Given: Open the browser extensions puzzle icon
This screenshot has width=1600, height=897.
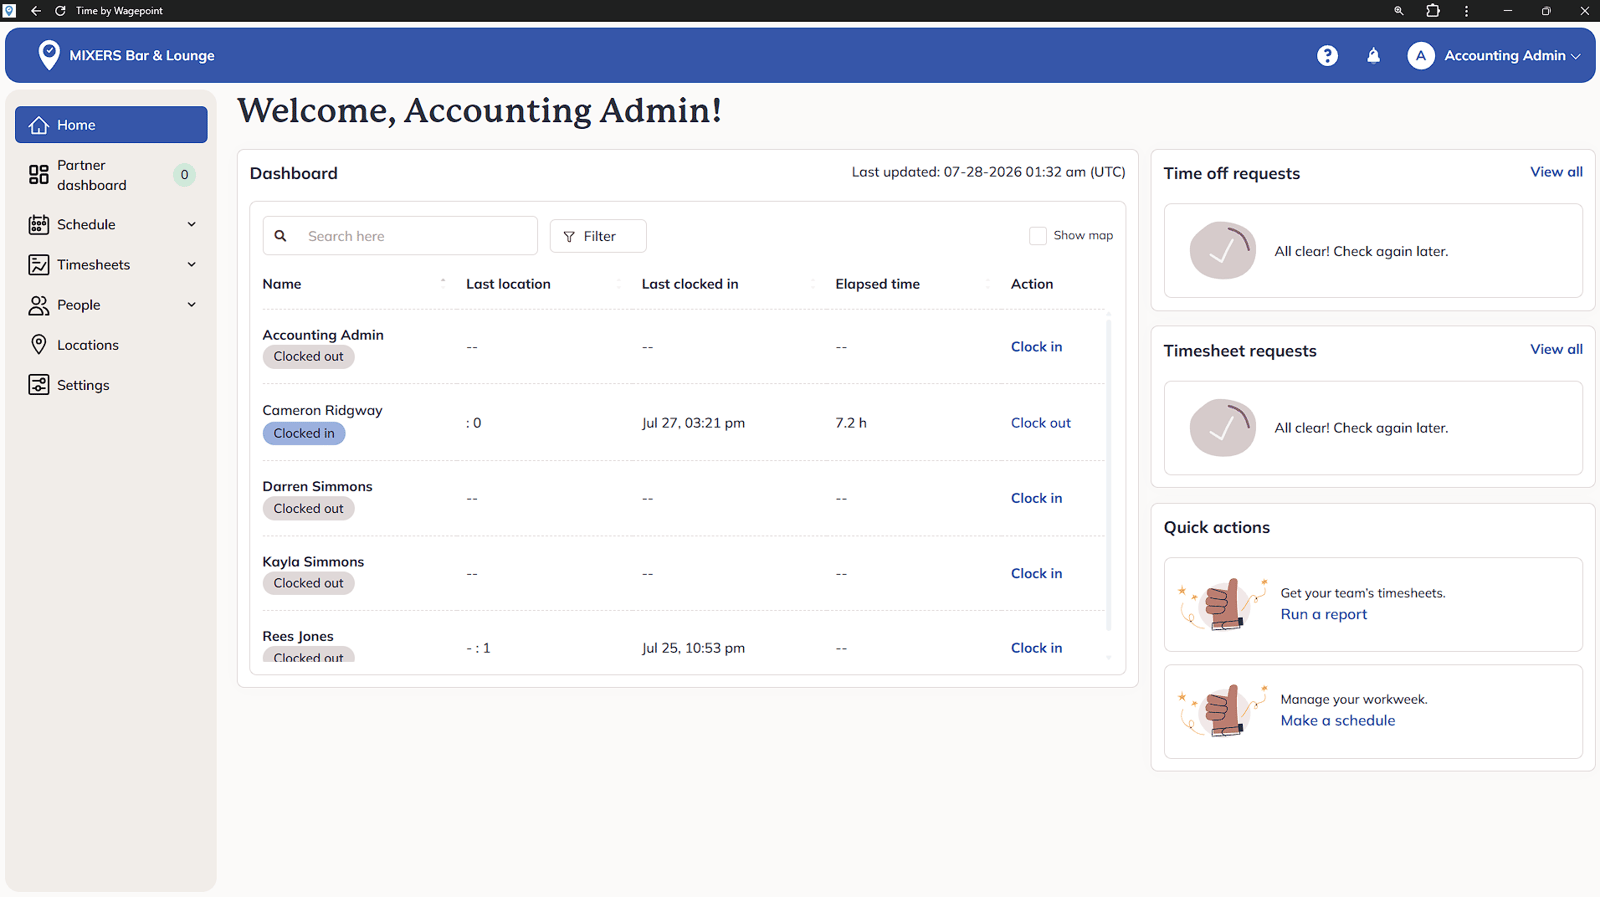Looking at the screenshot, I should (x=1432, y=11).
